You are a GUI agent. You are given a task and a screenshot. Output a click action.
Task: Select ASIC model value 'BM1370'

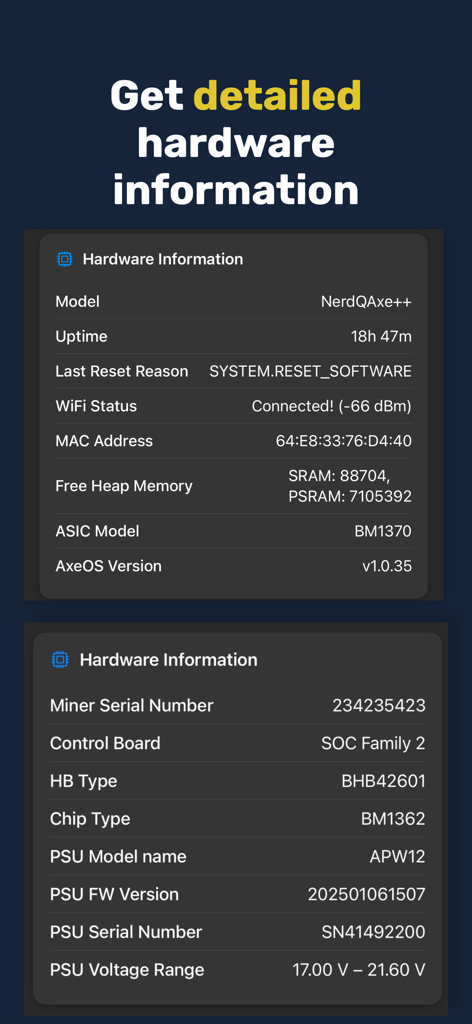(383, 531)
